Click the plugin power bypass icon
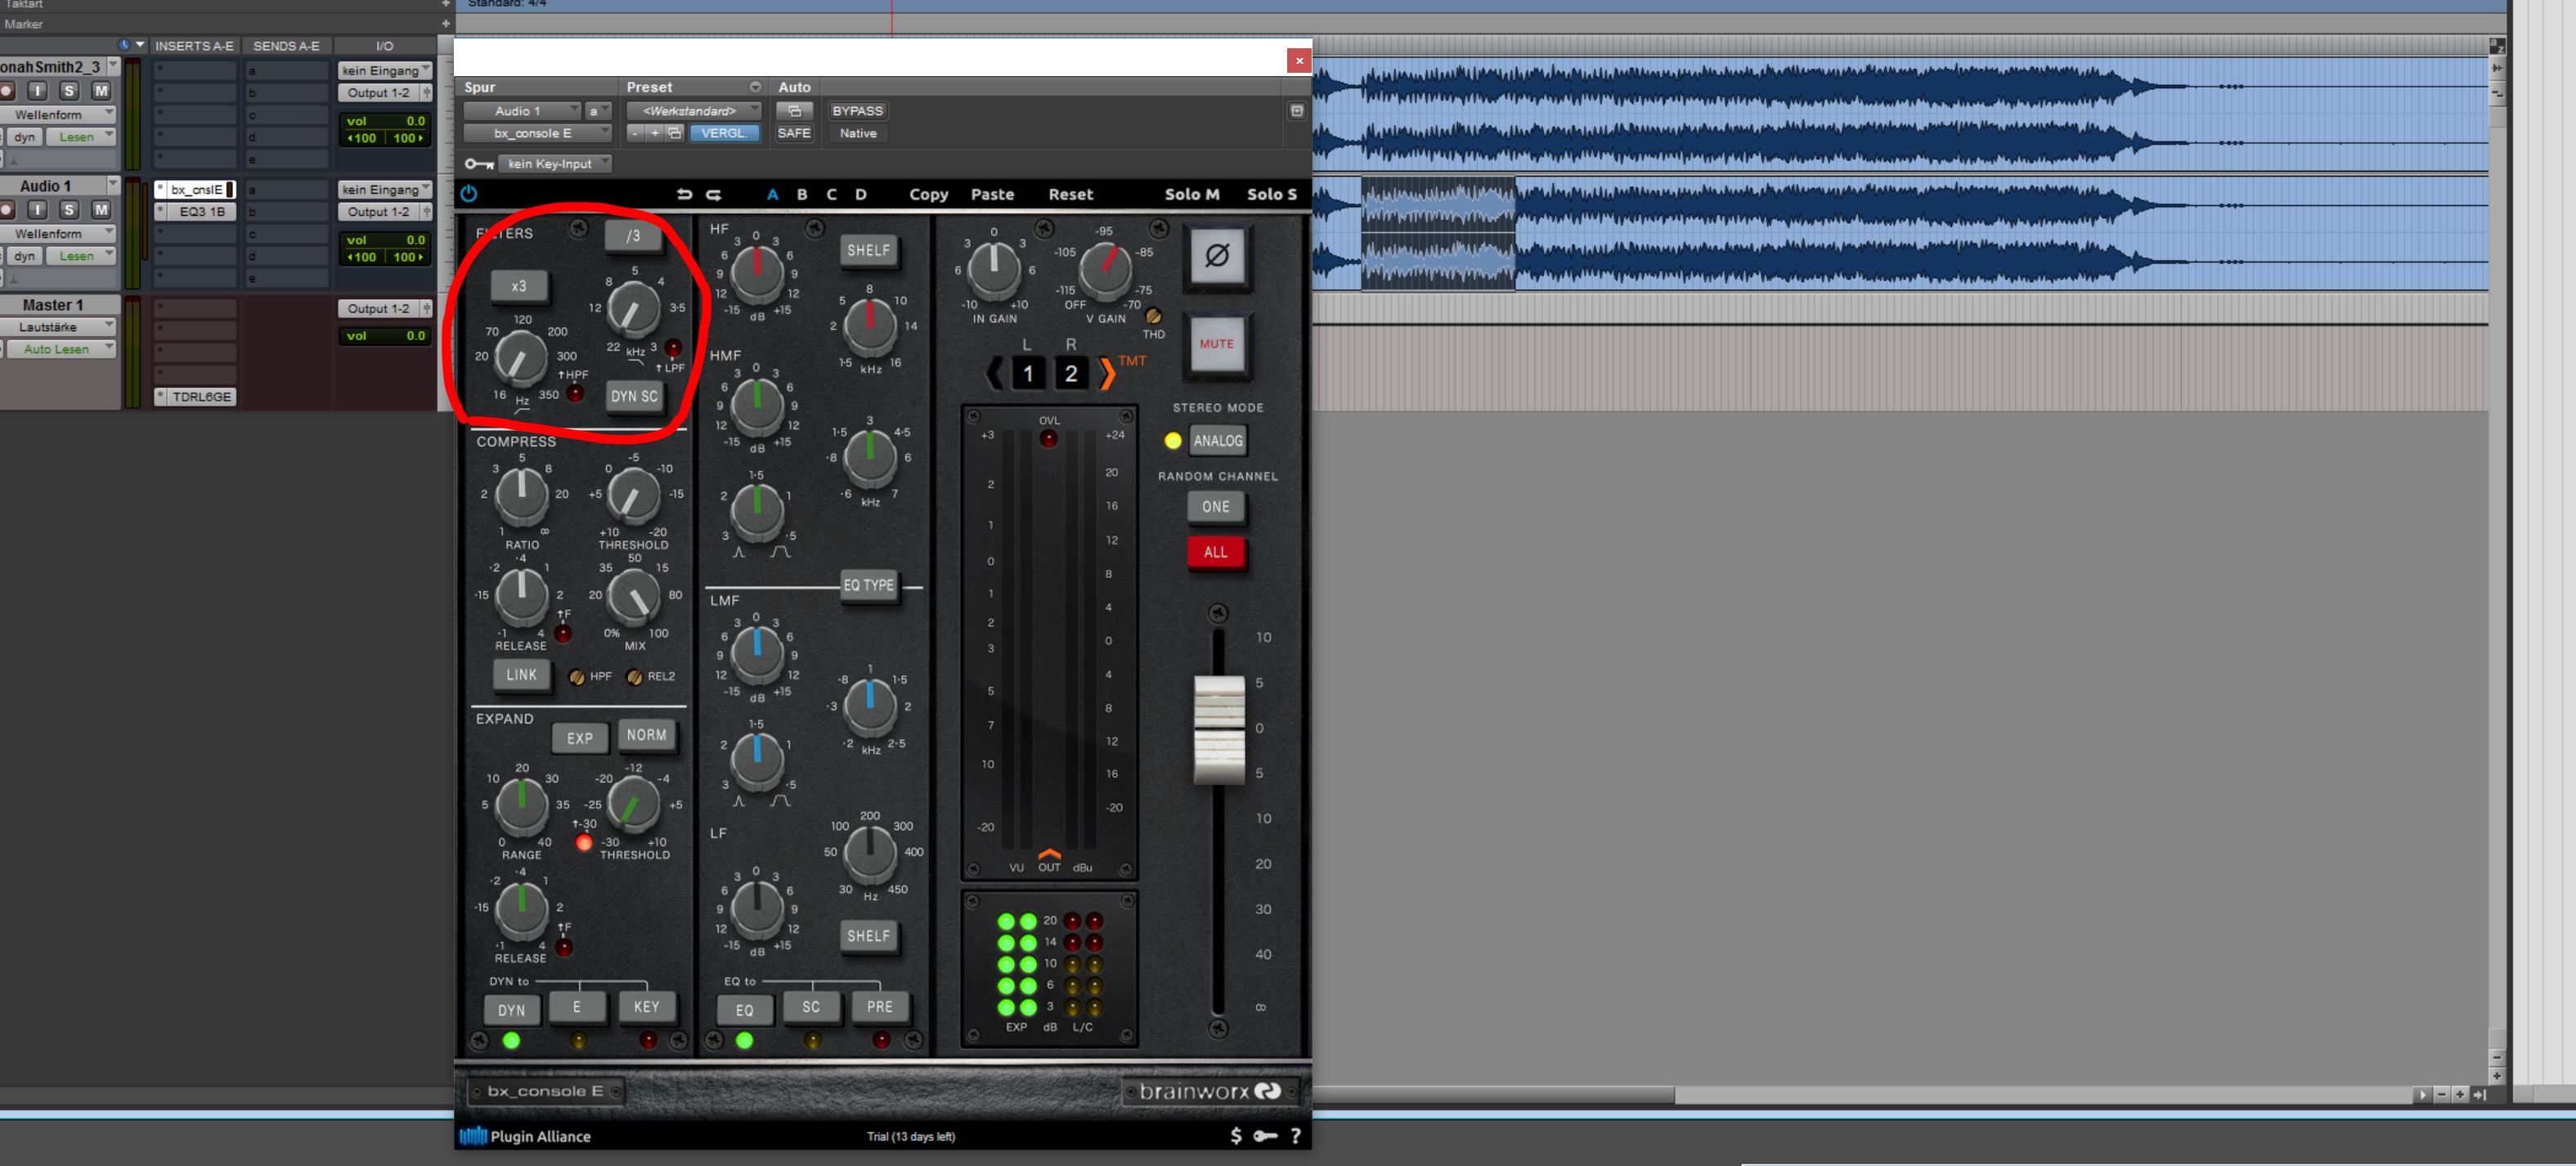 click(x=469, y=194)
